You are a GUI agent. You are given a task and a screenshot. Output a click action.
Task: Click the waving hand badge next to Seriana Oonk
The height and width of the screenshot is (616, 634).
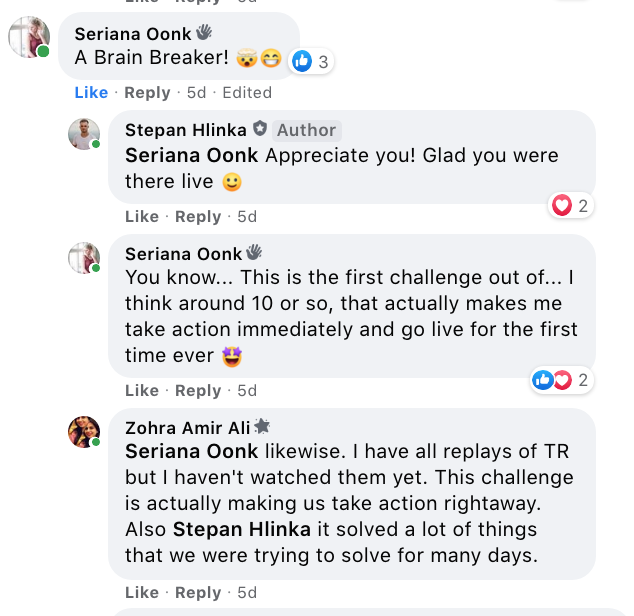204,33
